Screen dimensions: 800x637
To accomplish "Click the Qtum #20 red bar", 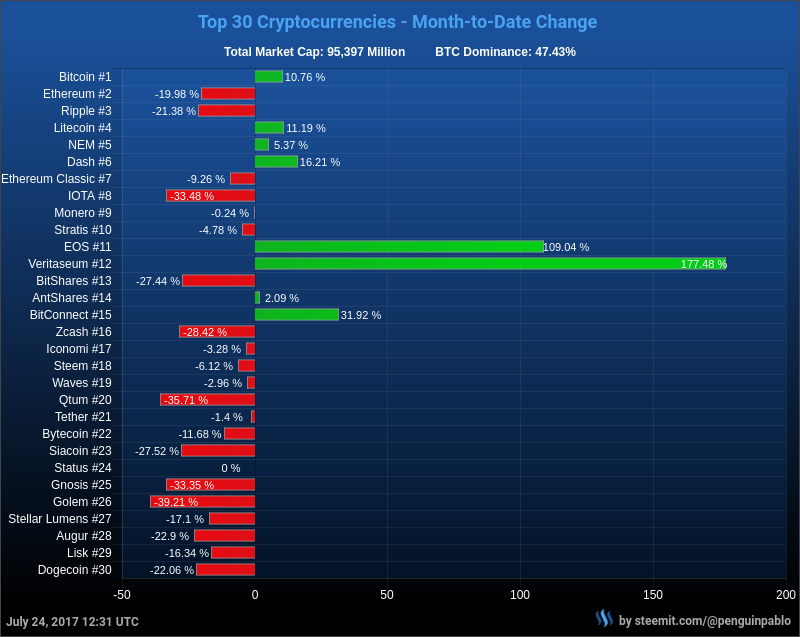I will (208, 400).
